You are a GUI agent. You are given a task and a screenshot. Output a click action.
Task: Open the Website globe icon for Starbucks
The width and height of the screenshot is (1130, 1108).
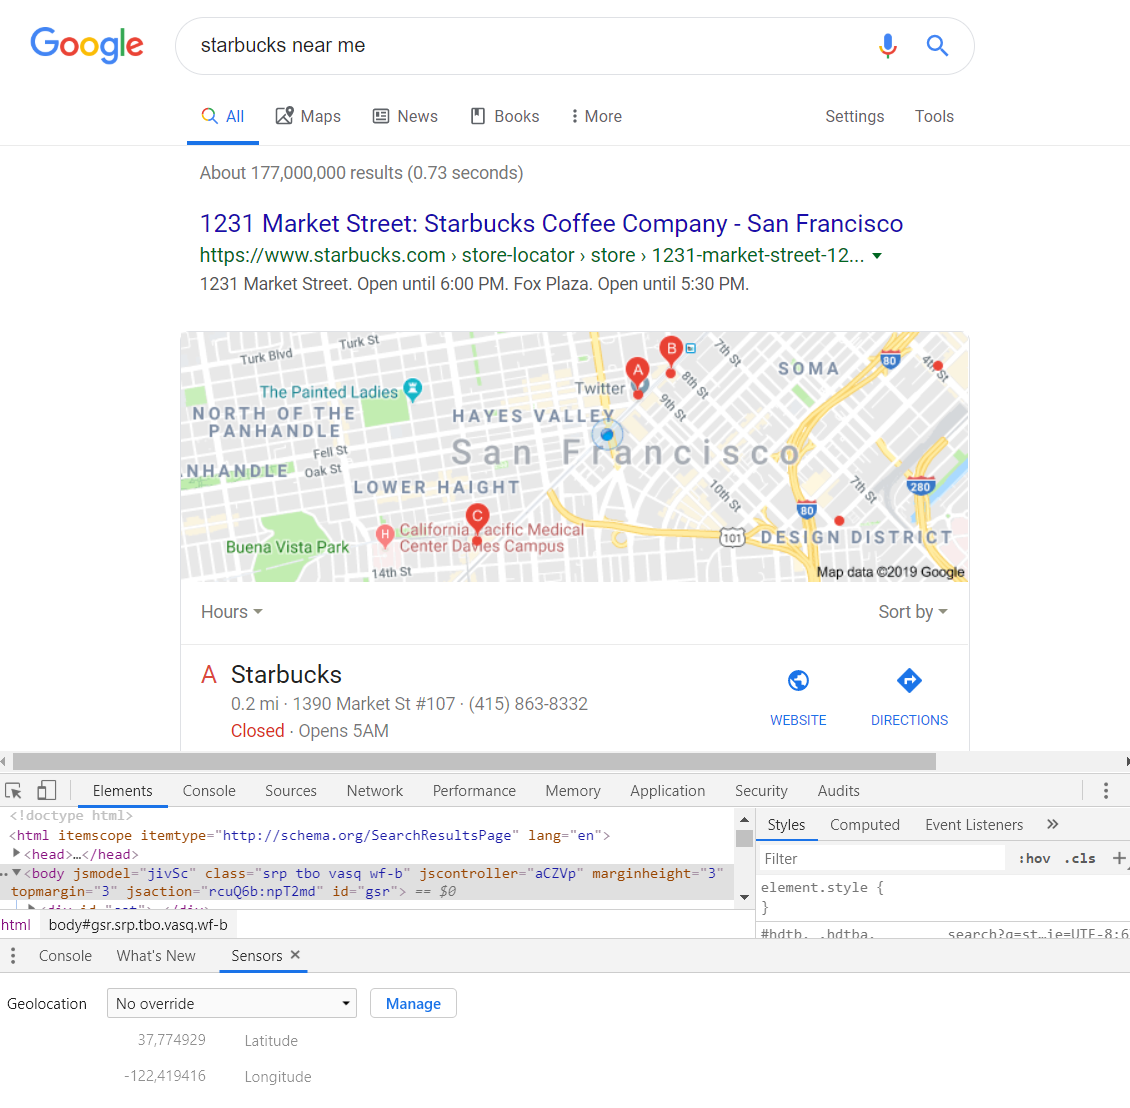click(798, 681)
